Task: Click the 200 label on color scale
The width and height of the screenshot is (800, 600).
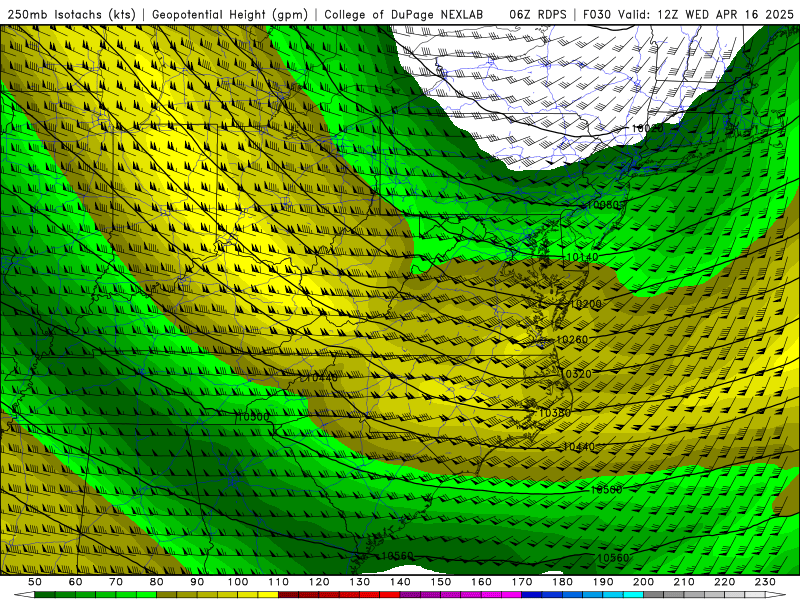Action: point(644,582)
